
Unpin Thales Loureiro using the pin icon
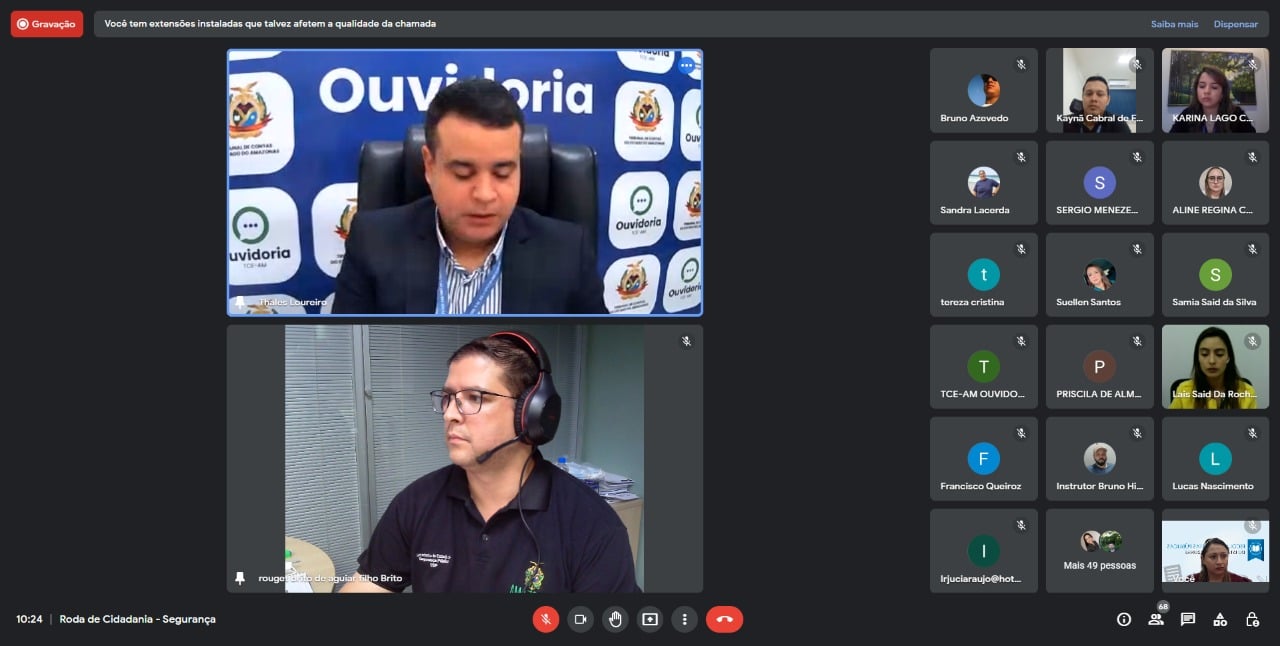pos(240,301)
